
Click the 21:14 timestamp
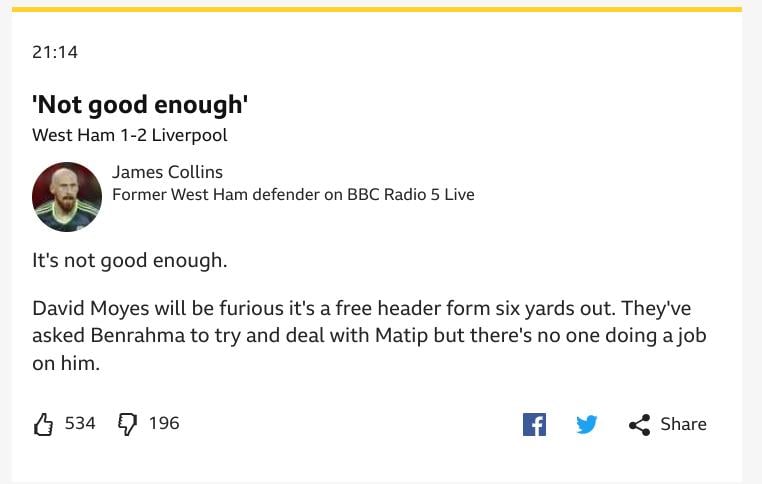[x=55, y=52]
